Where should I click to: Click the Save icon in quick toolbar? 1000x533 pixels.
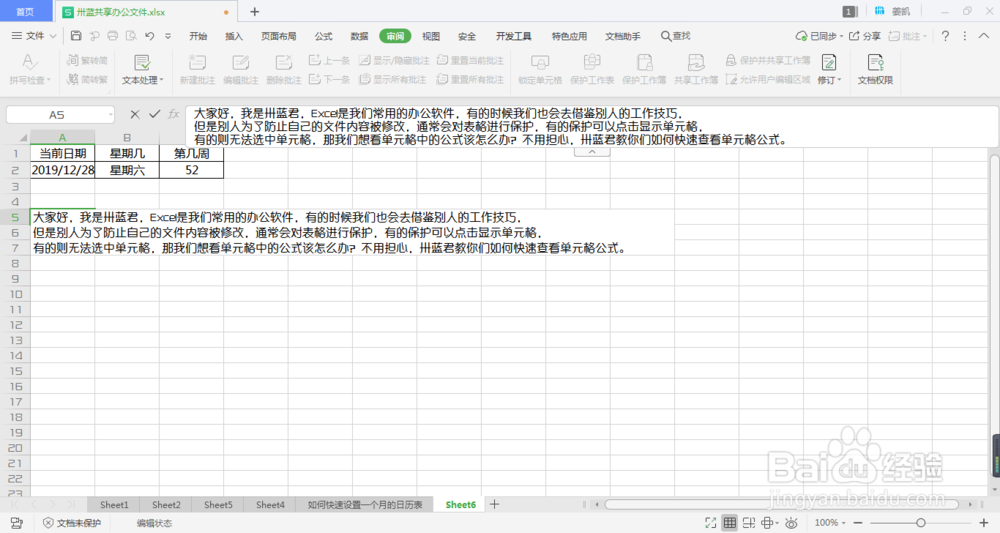coord(76,36)
